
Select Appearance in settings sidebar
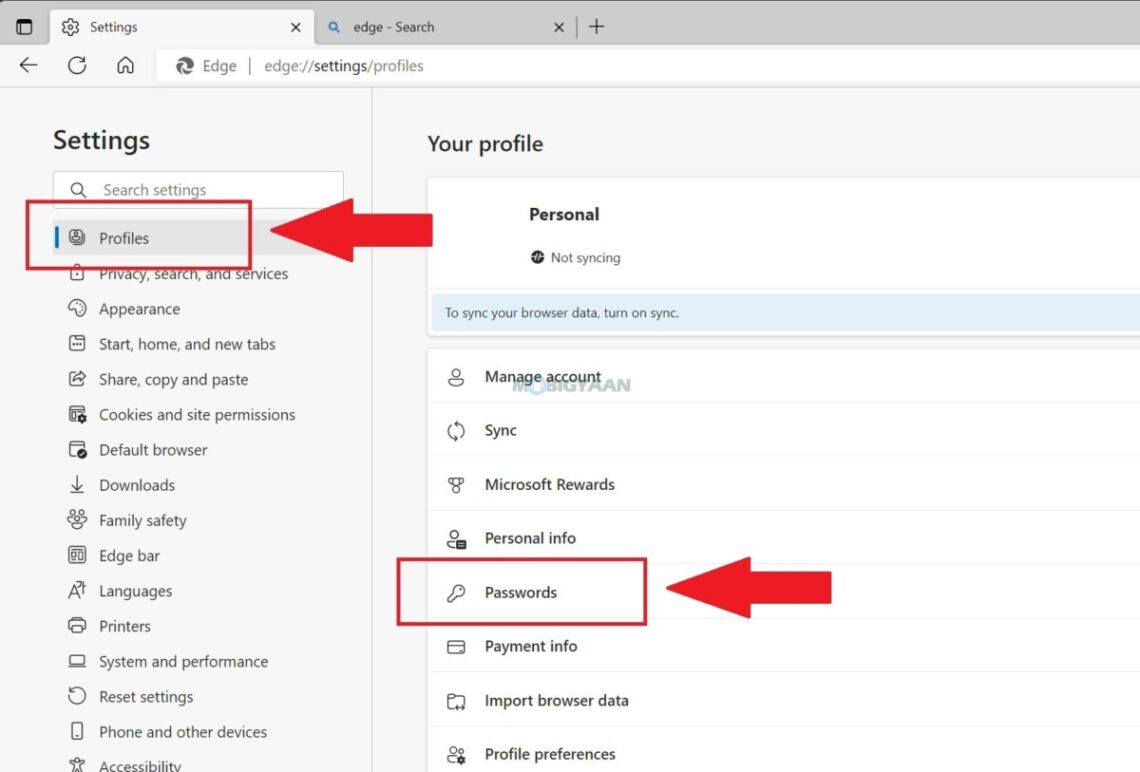[x=138, y=309]
